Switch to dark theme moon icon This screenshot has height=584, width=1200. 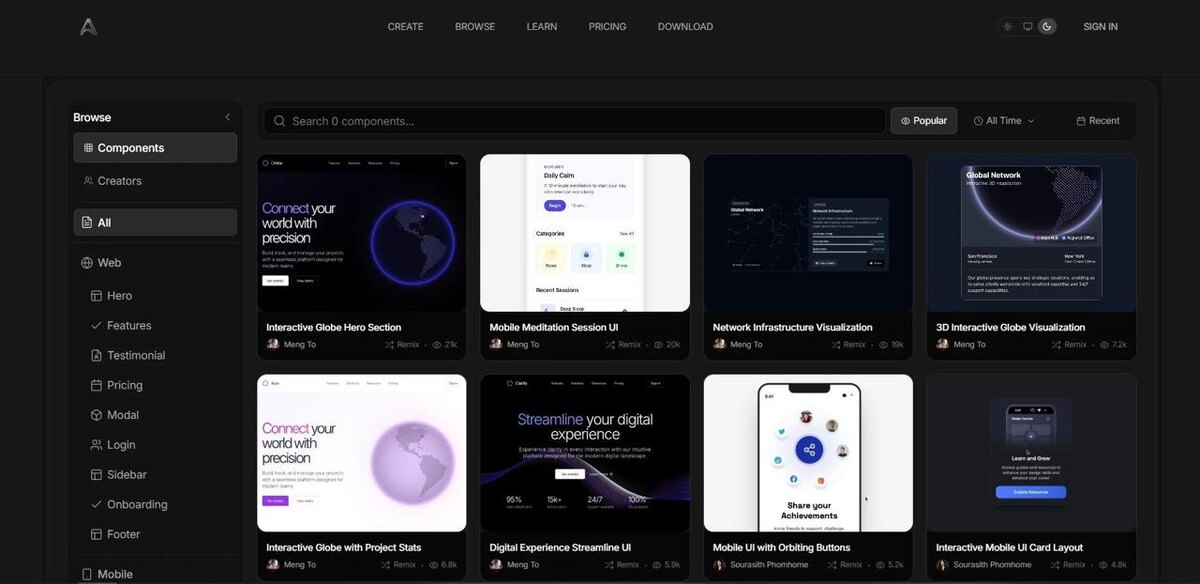(x=1047, y=27)
